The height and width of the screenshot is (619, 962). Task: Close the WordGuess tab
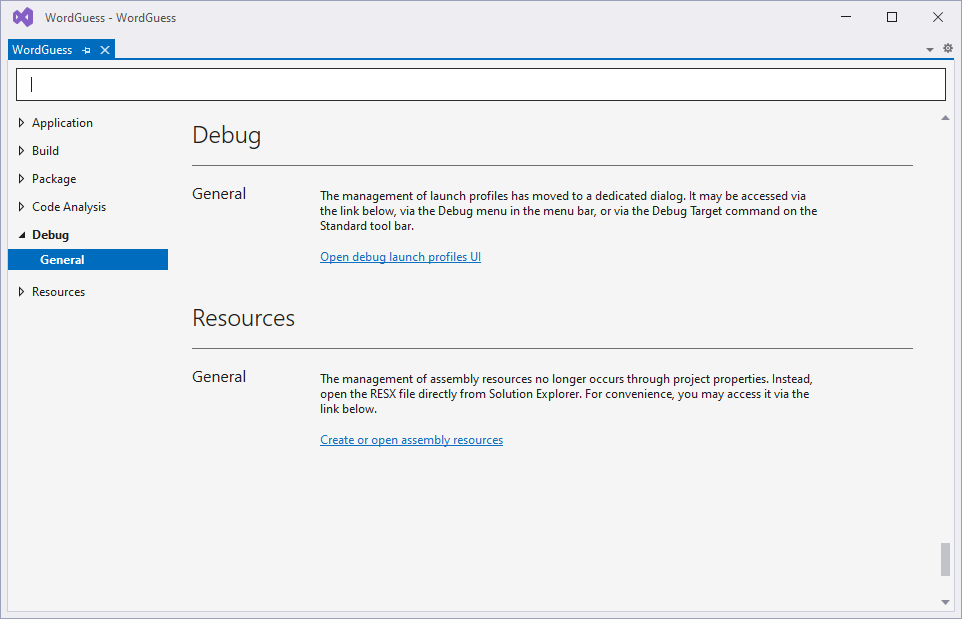pyautogui.click(x=105, y=50)
